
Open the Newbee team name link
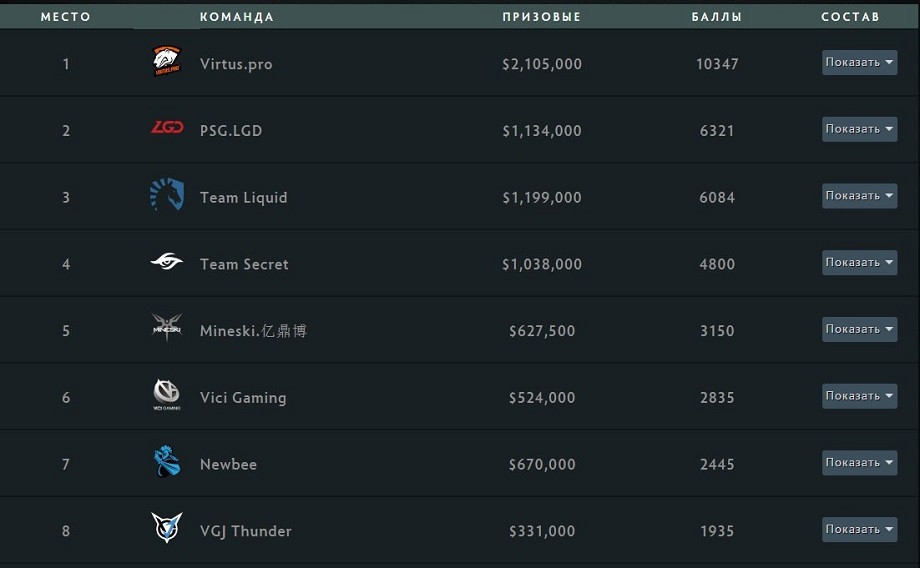228,465
